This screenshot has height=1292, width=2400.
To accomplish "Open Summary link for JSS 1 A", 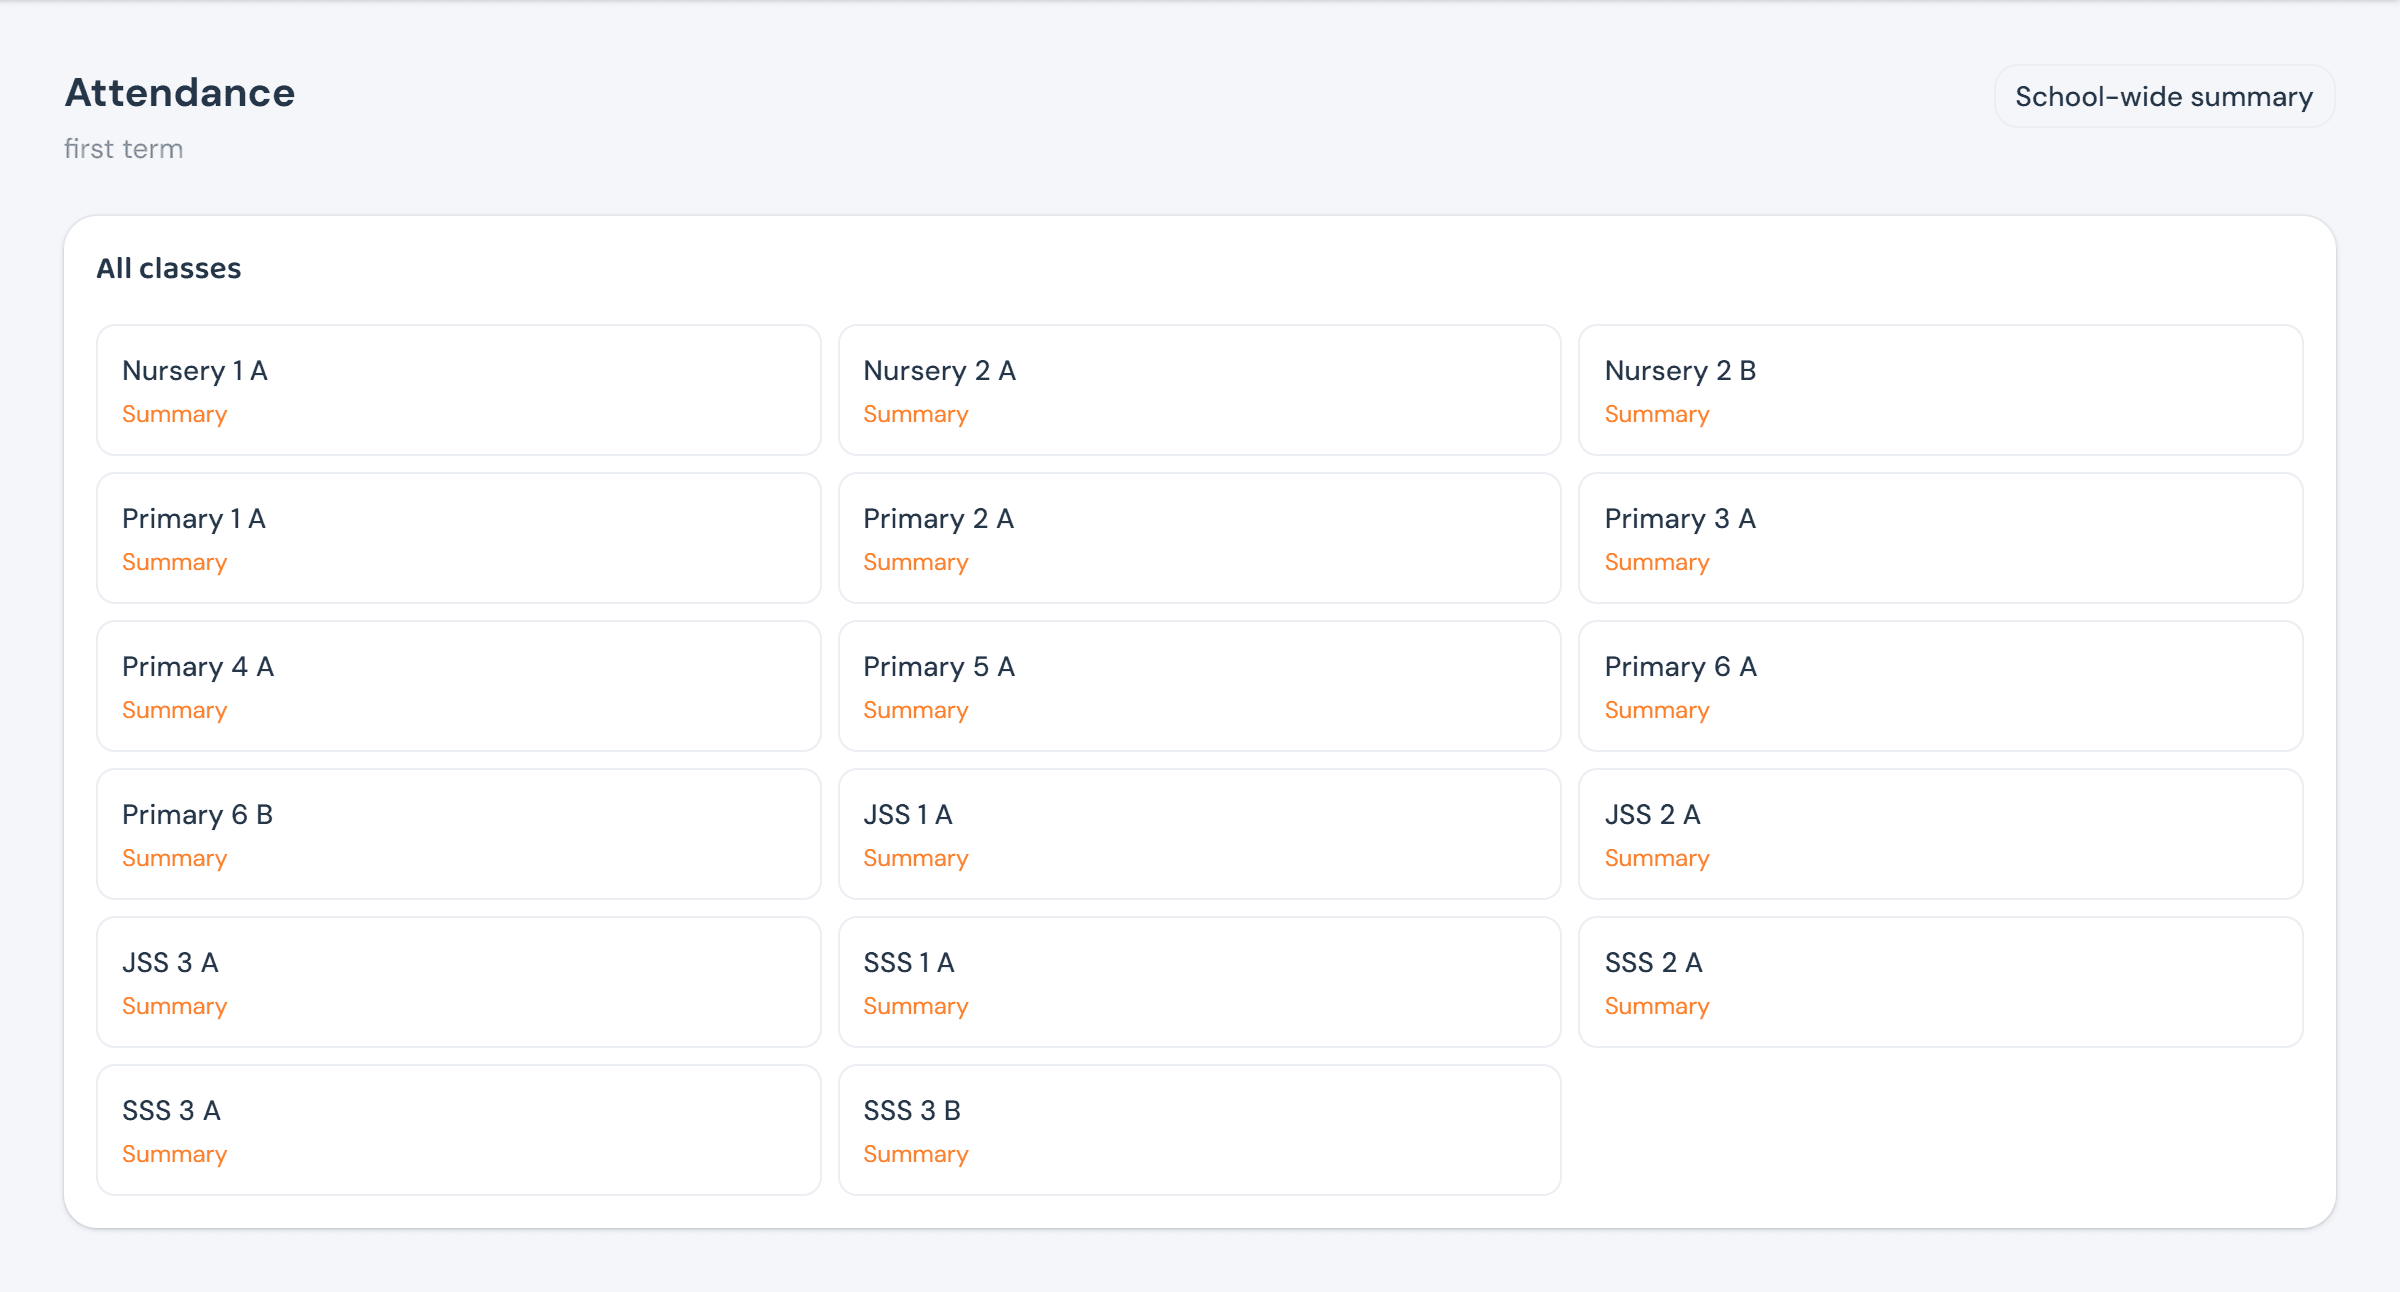I will [x=916, y=858].
